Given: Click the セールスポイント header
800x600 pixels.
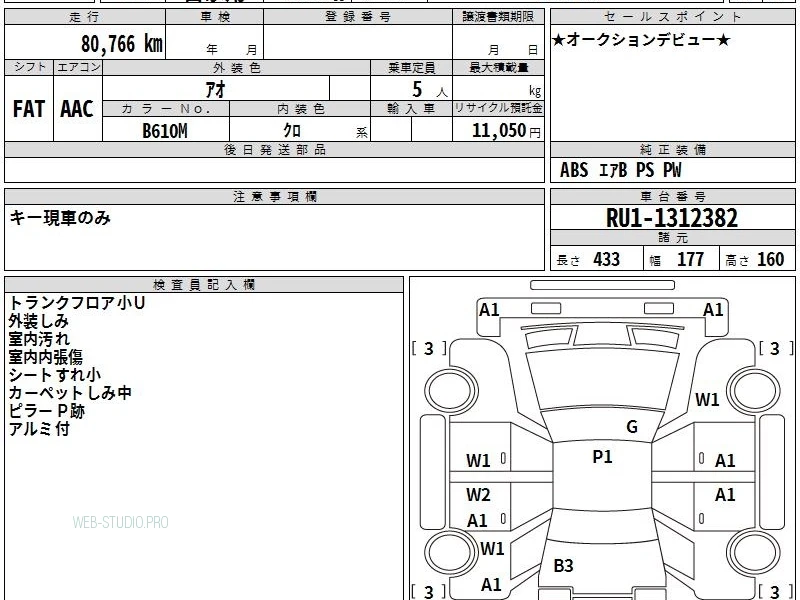Looking at the screenshot, I should tap(672, 17).
